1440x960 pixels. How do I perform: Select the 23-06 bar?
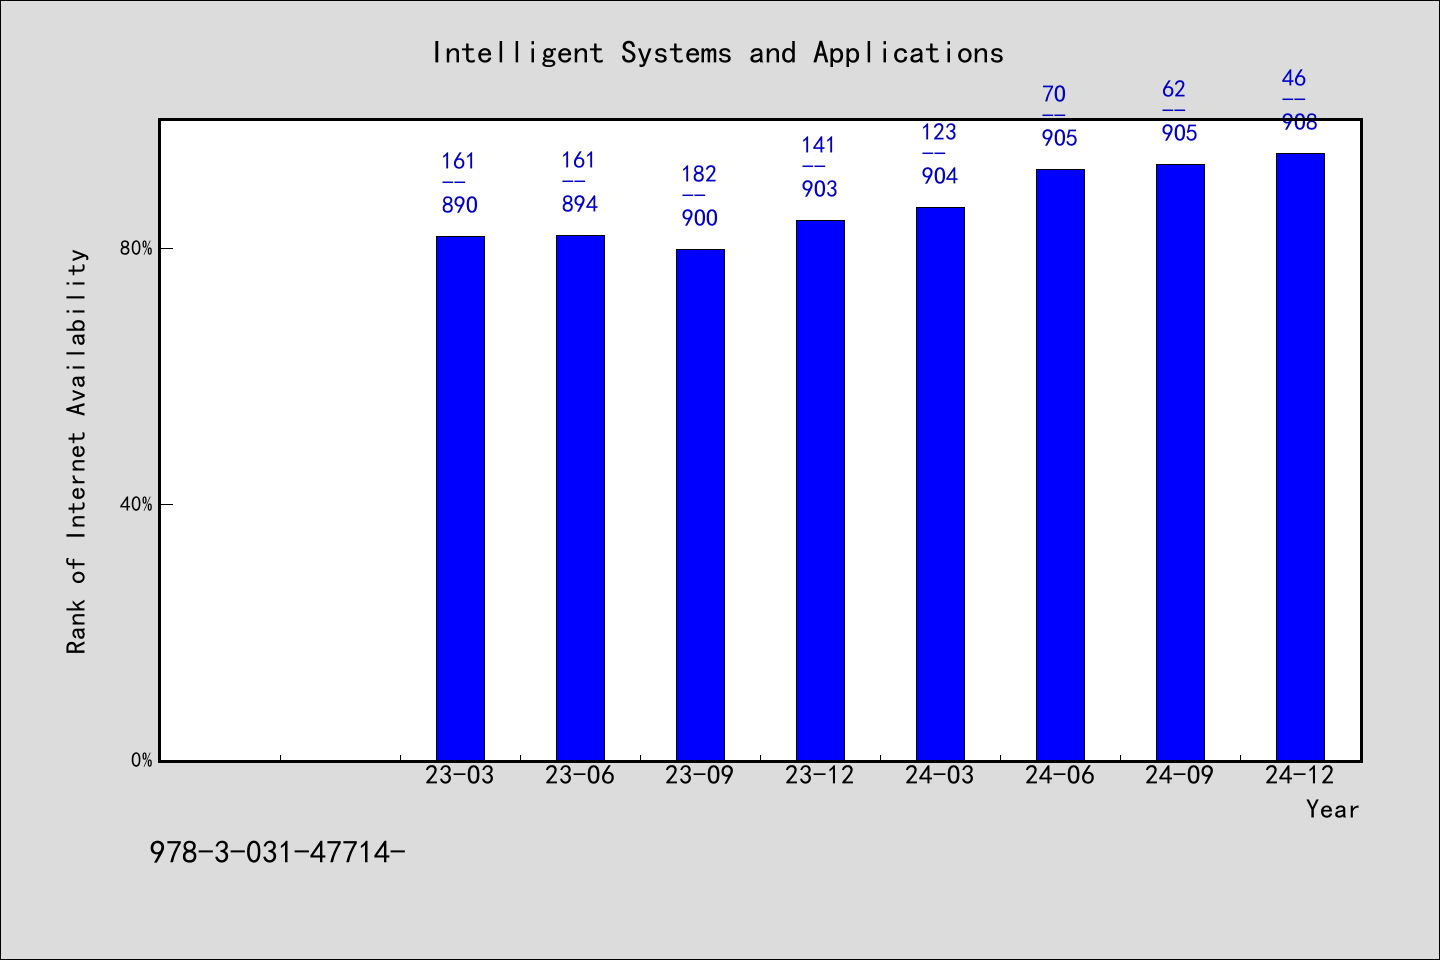pos(580,498)
